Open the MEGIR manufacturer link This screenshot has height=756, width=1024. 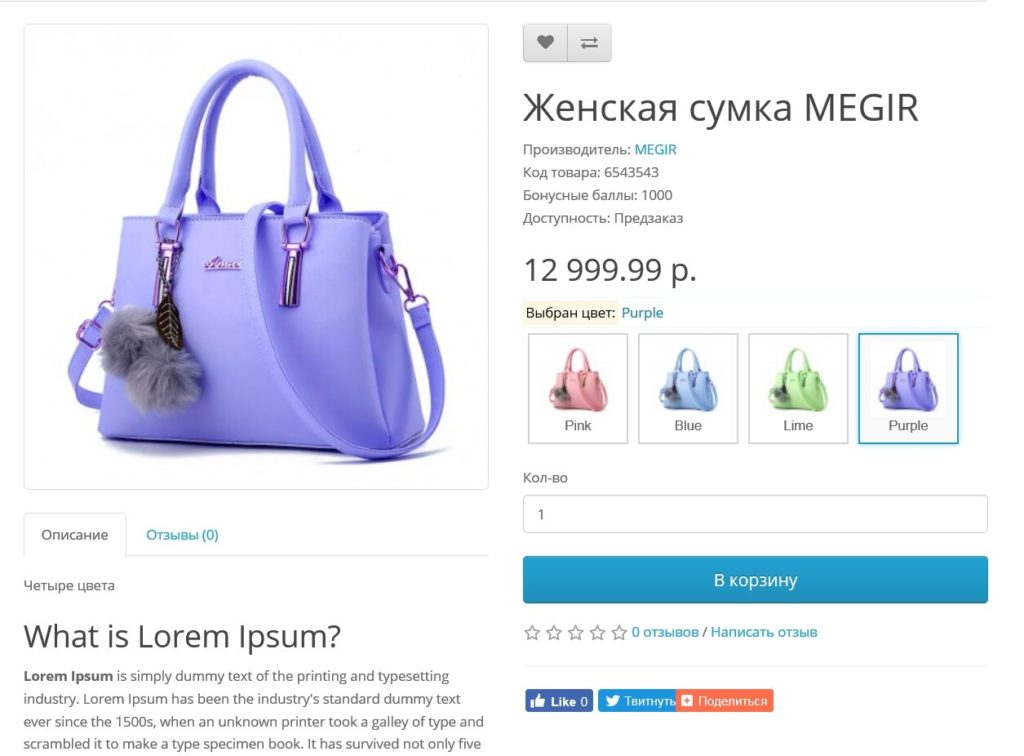[x=655, y=150]
